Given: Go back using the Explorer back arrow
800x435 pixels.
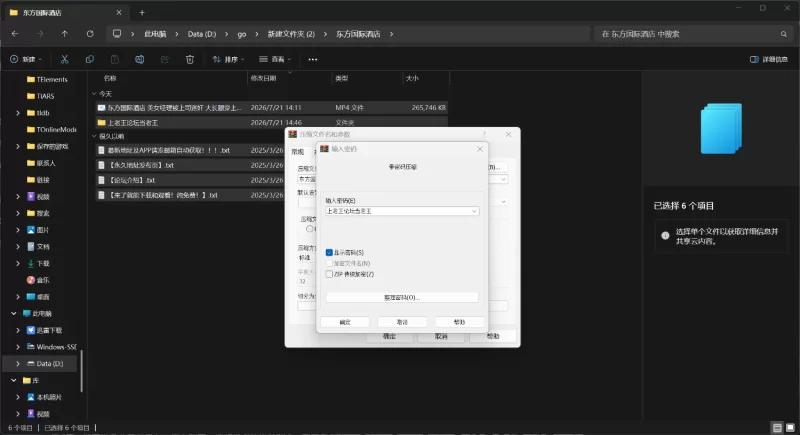Looking at the screenshot, I should (x=15, y=34).
